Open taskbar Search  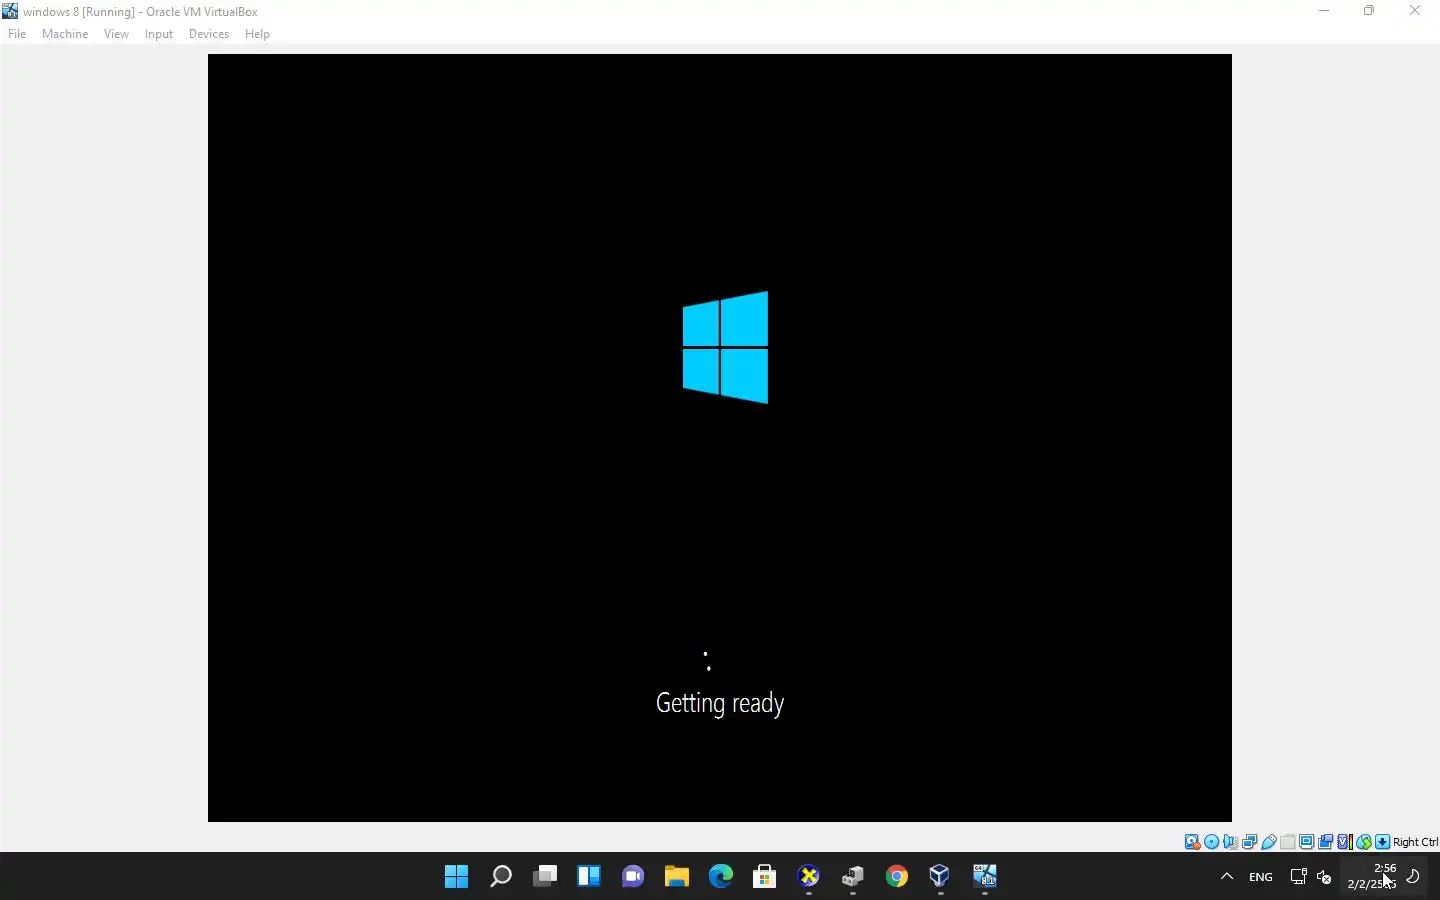pos(501,877)
